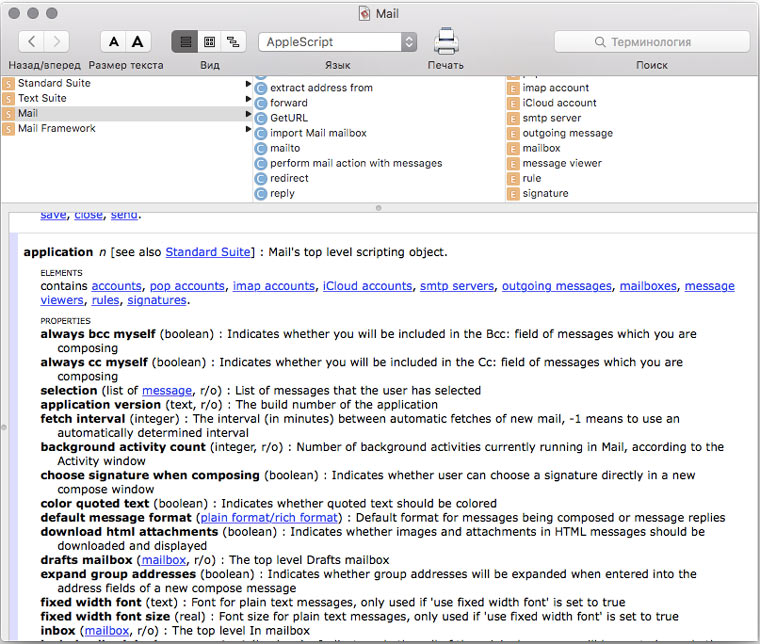Click the C icon next to mailto
Image resolution: width=760 pixels, height=644 pixels.
point(261,148)
